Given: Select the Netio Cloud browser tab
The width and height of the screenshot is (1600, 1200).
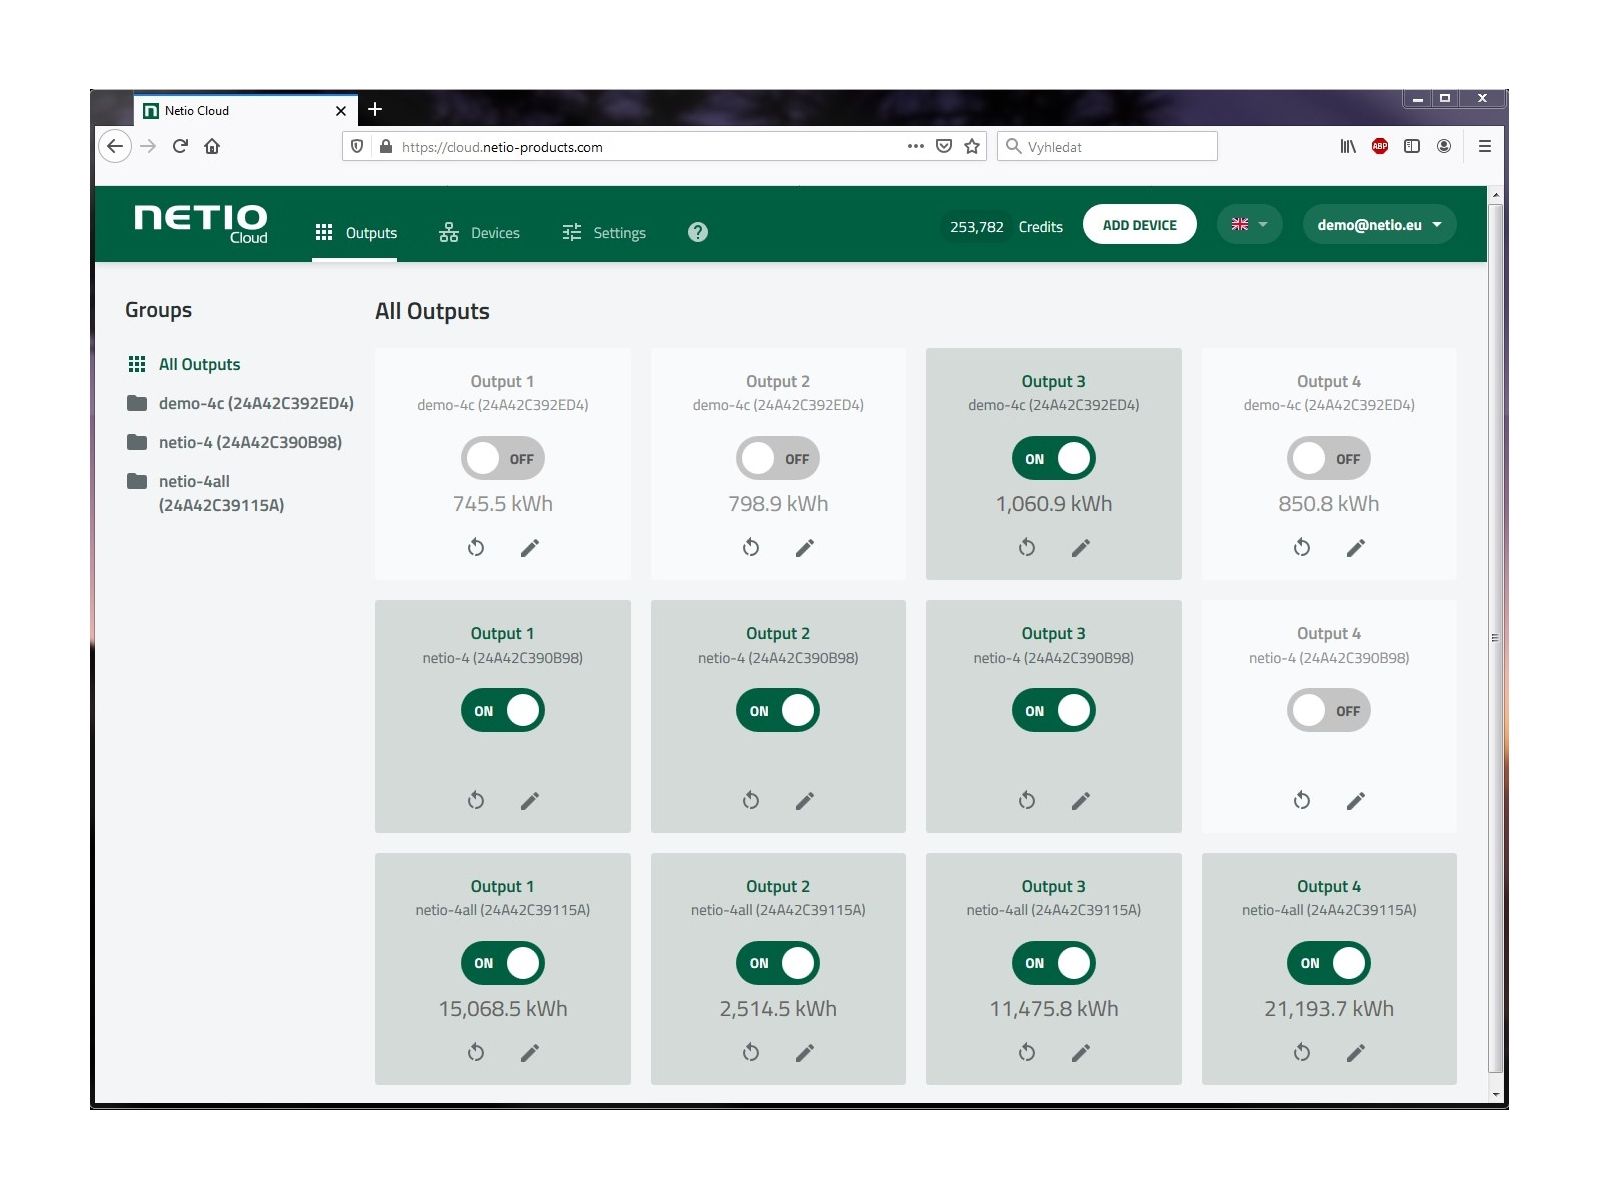Looking at the screenshot, I should coord(245,110).
